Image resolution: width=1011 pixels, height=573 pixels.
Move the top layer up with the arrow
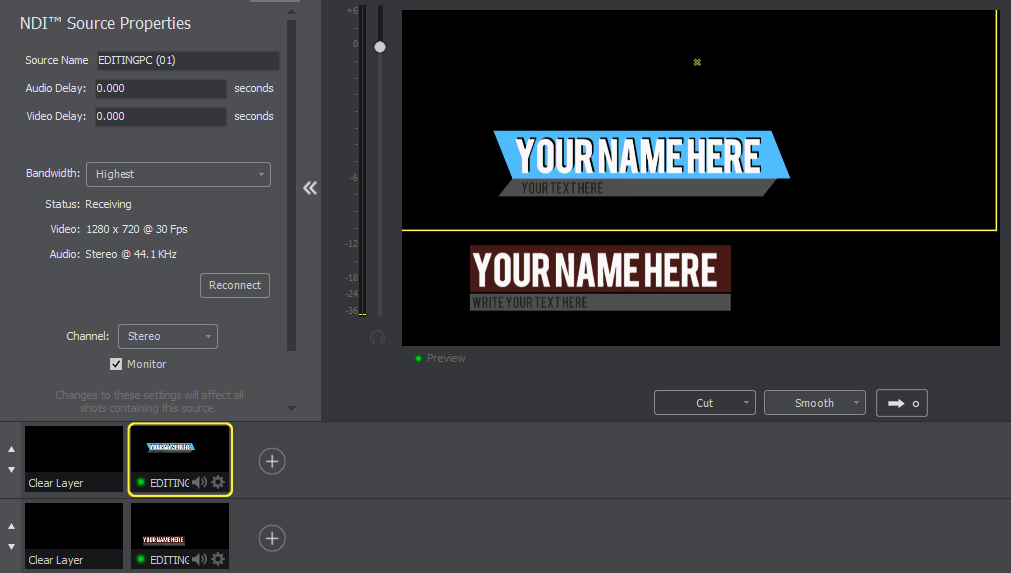click(12, 449)
